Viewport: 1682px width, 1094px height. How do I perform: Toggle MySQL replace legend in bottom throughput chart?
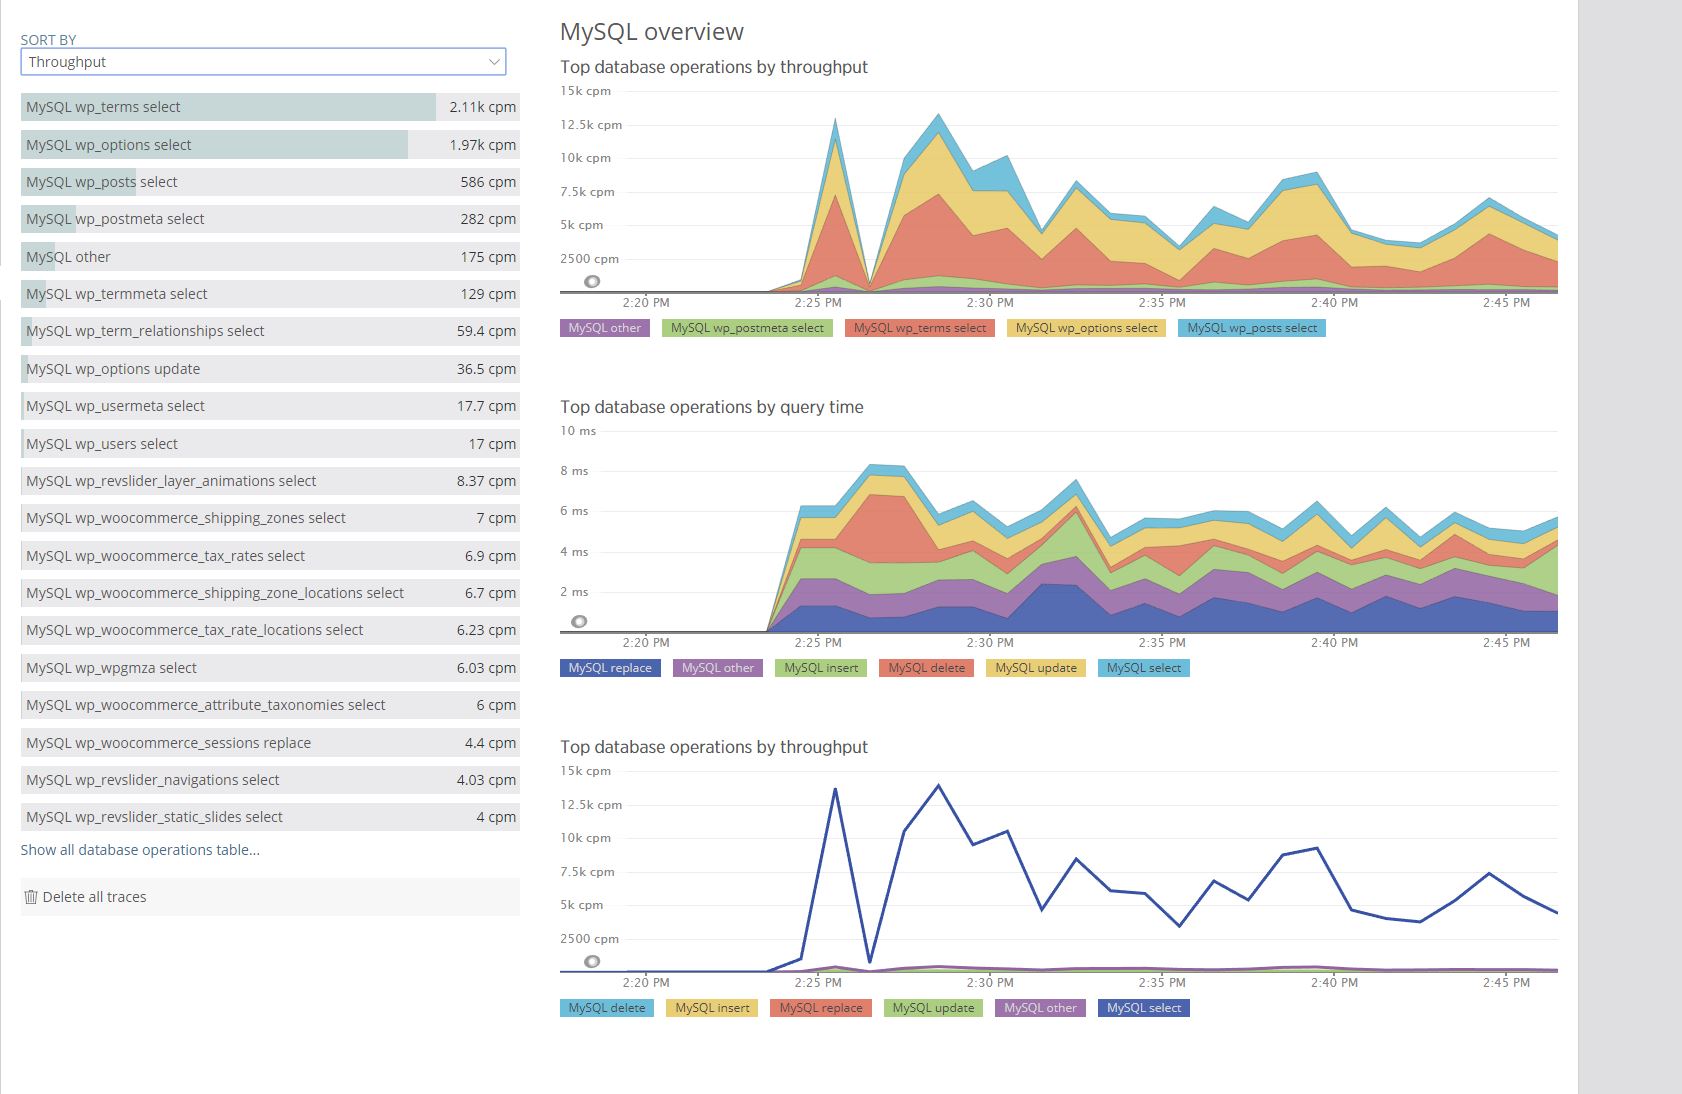tap(821, 1008)
